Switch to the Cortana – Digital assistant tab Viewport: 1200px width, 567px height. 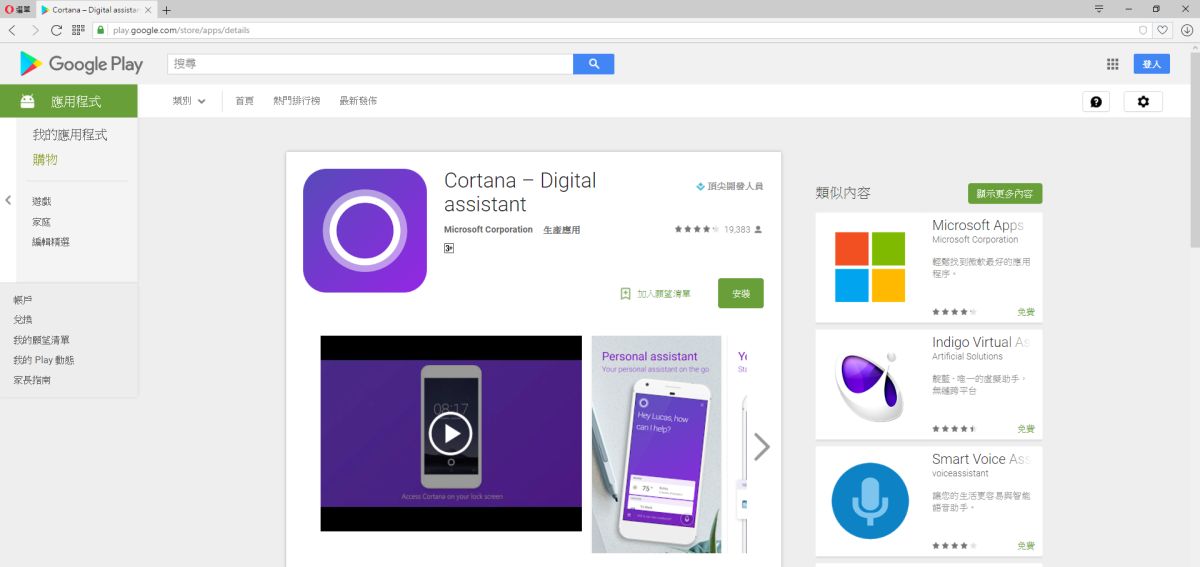[97, 9]
